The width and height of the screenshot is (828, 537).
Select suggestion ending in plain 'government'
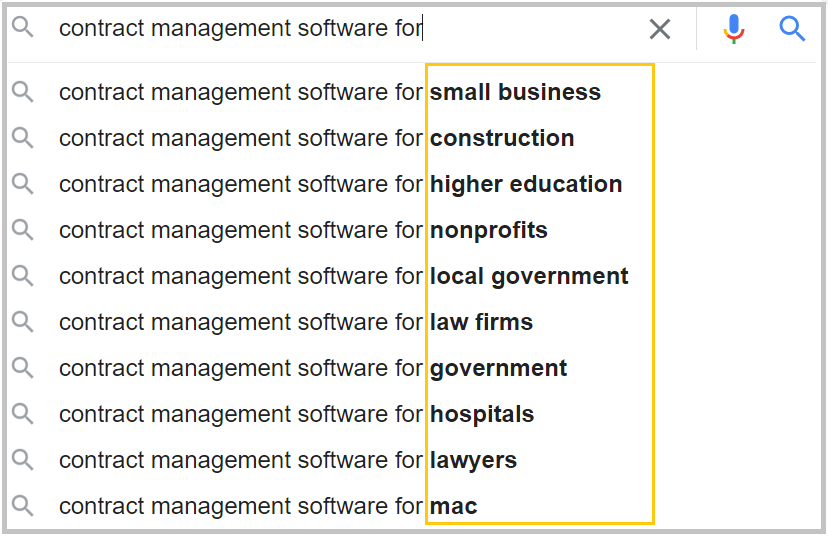313,368
